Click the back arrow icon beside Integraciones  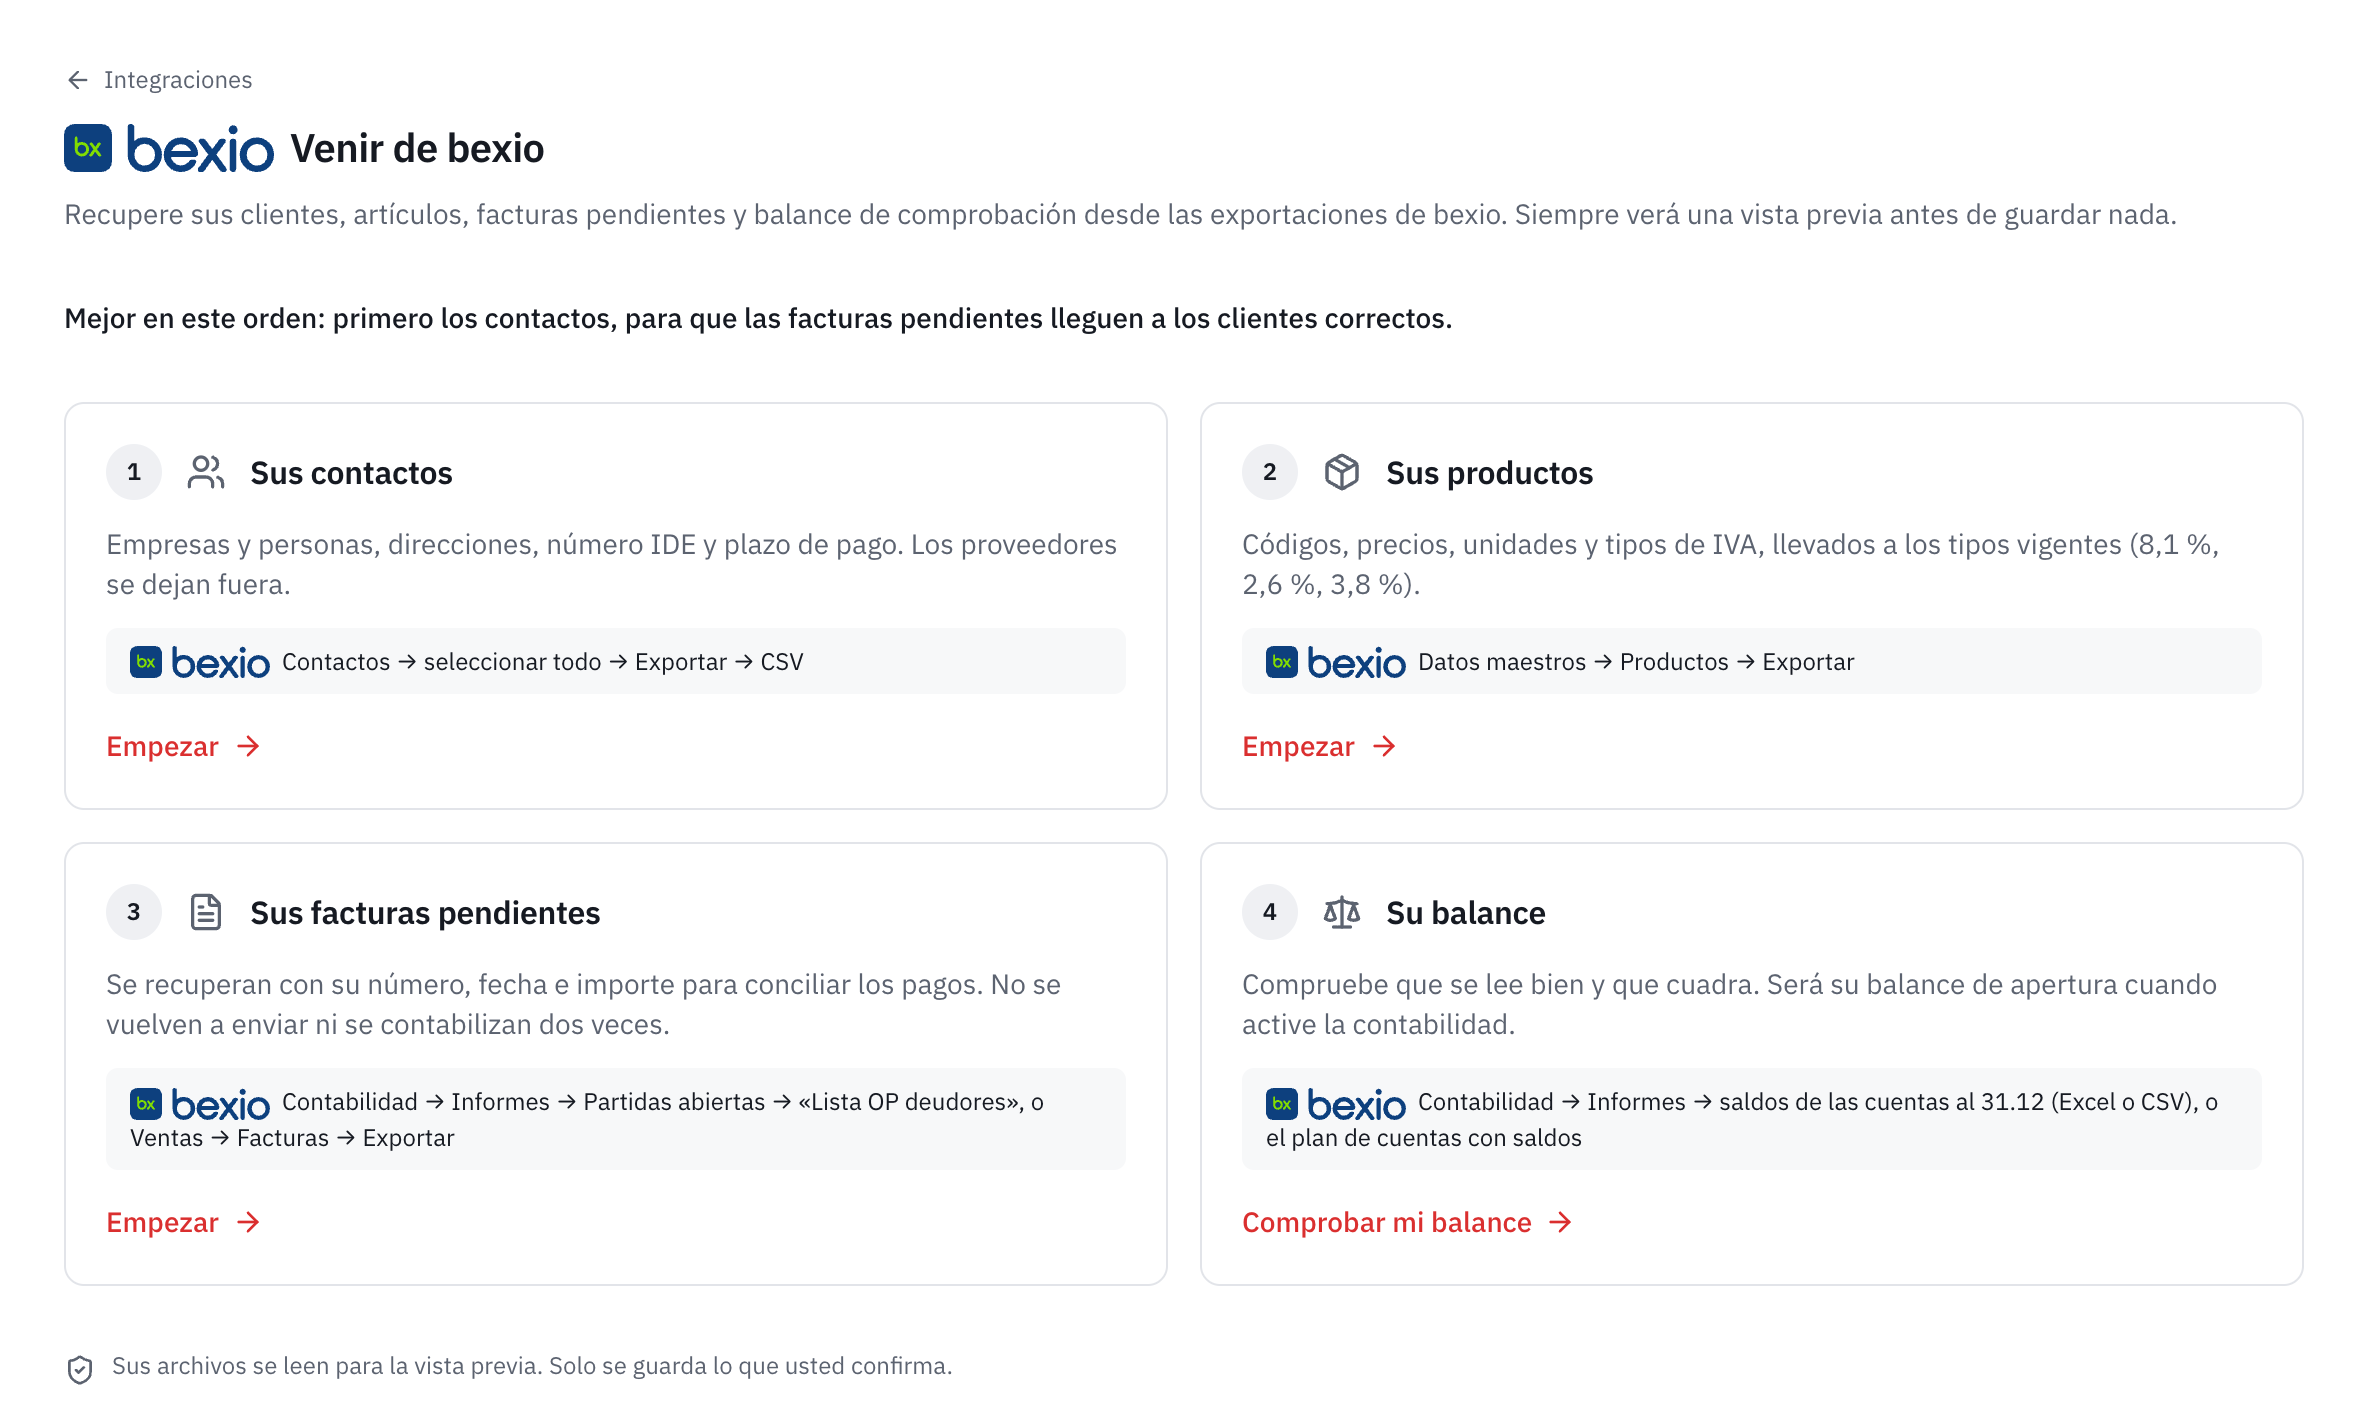point(78,80)
